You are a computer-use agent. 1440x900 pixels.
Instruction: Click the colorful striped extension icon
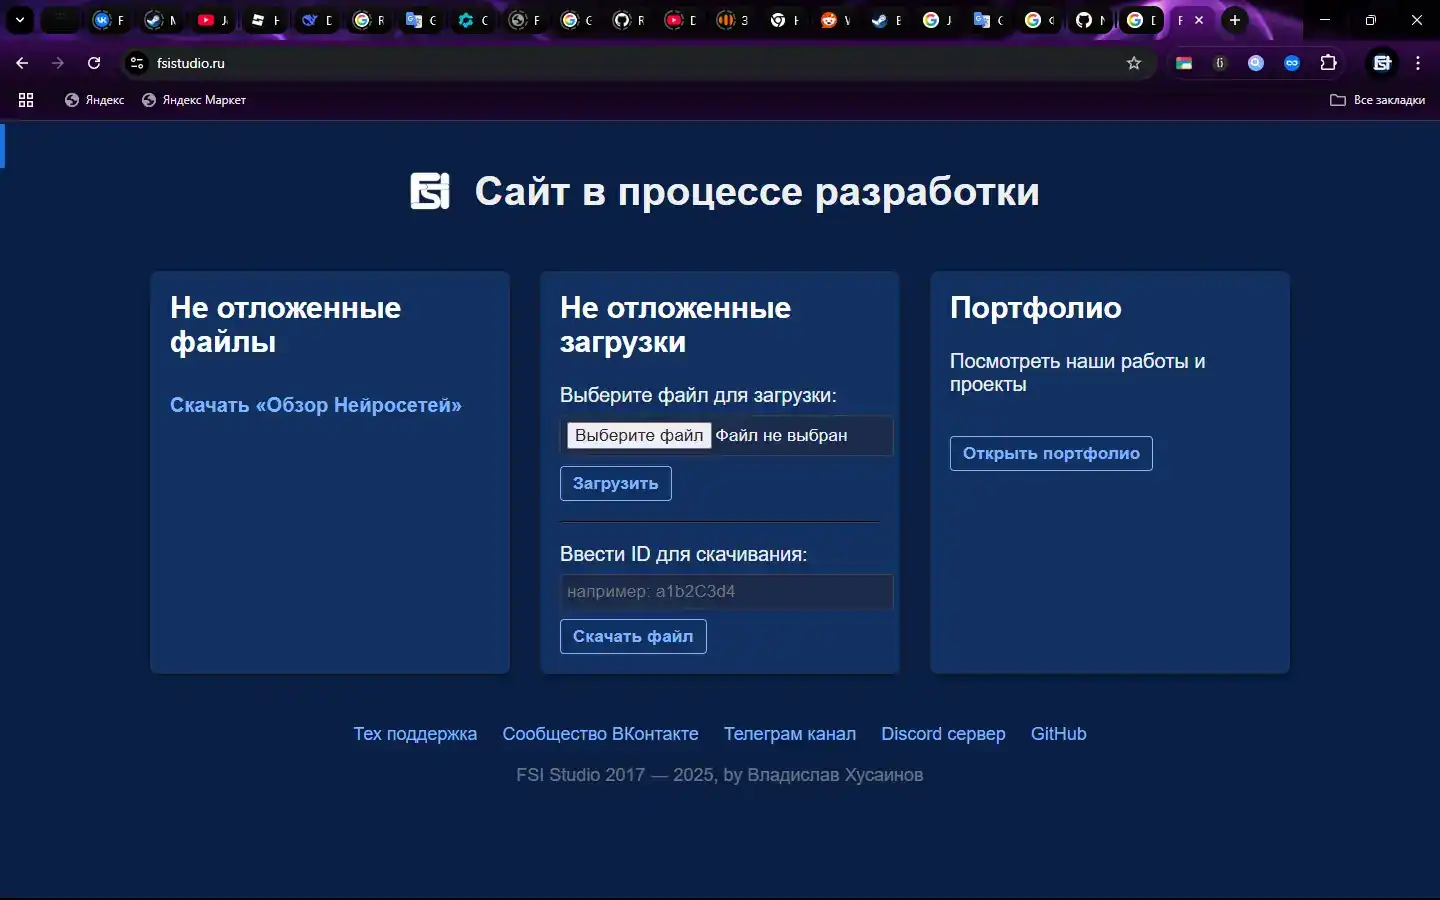[x=1184, y=63]
